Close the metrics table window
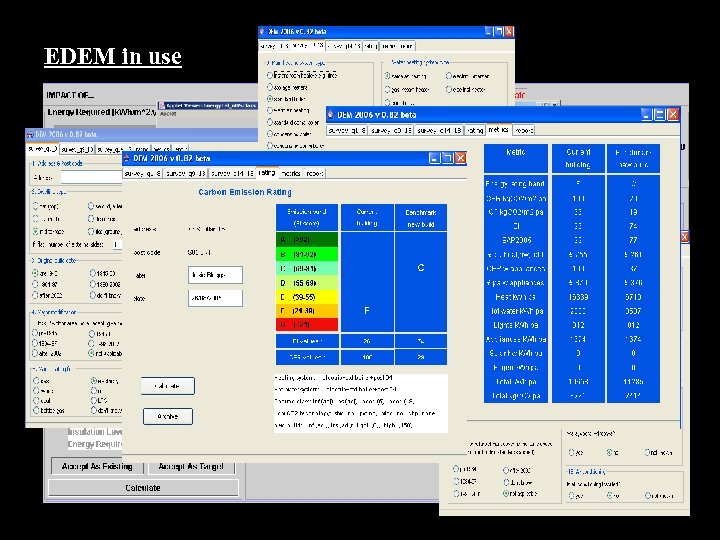The image size is (720, 540). [x=672, y=113]
